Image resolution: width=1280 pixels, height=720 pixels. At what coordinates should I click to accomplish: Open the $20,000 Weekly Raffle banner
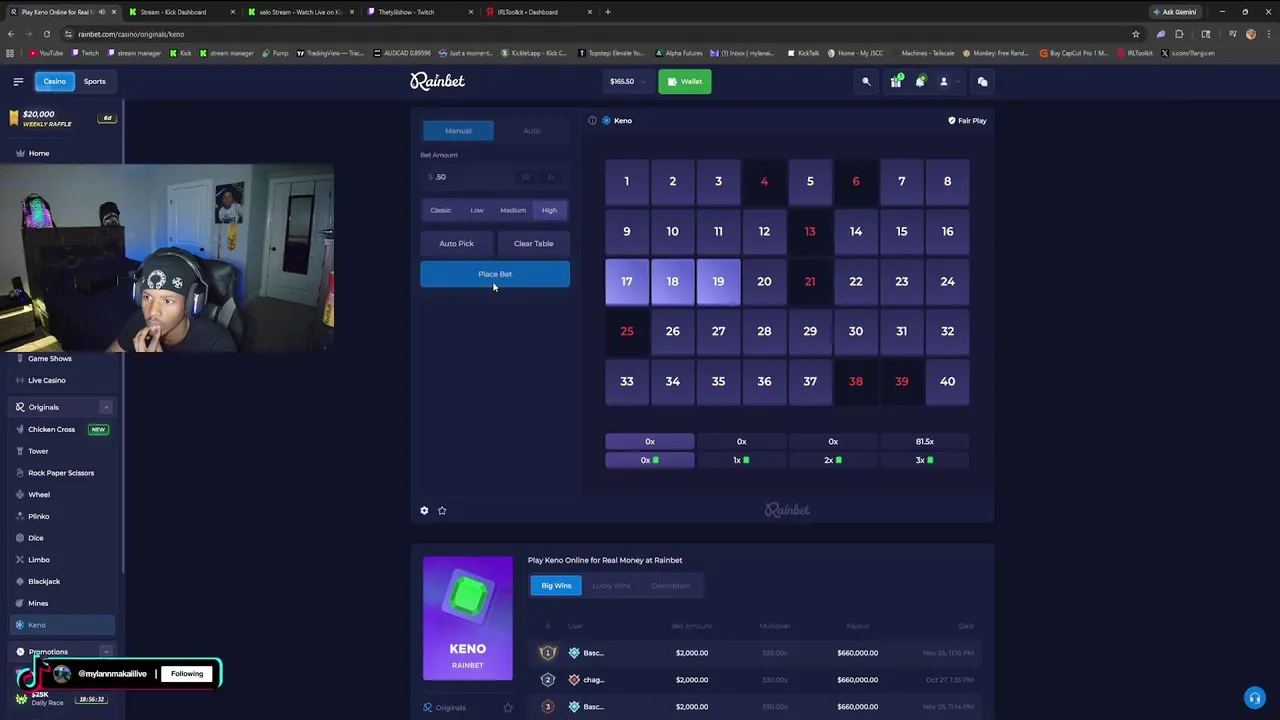click(62, 118)
